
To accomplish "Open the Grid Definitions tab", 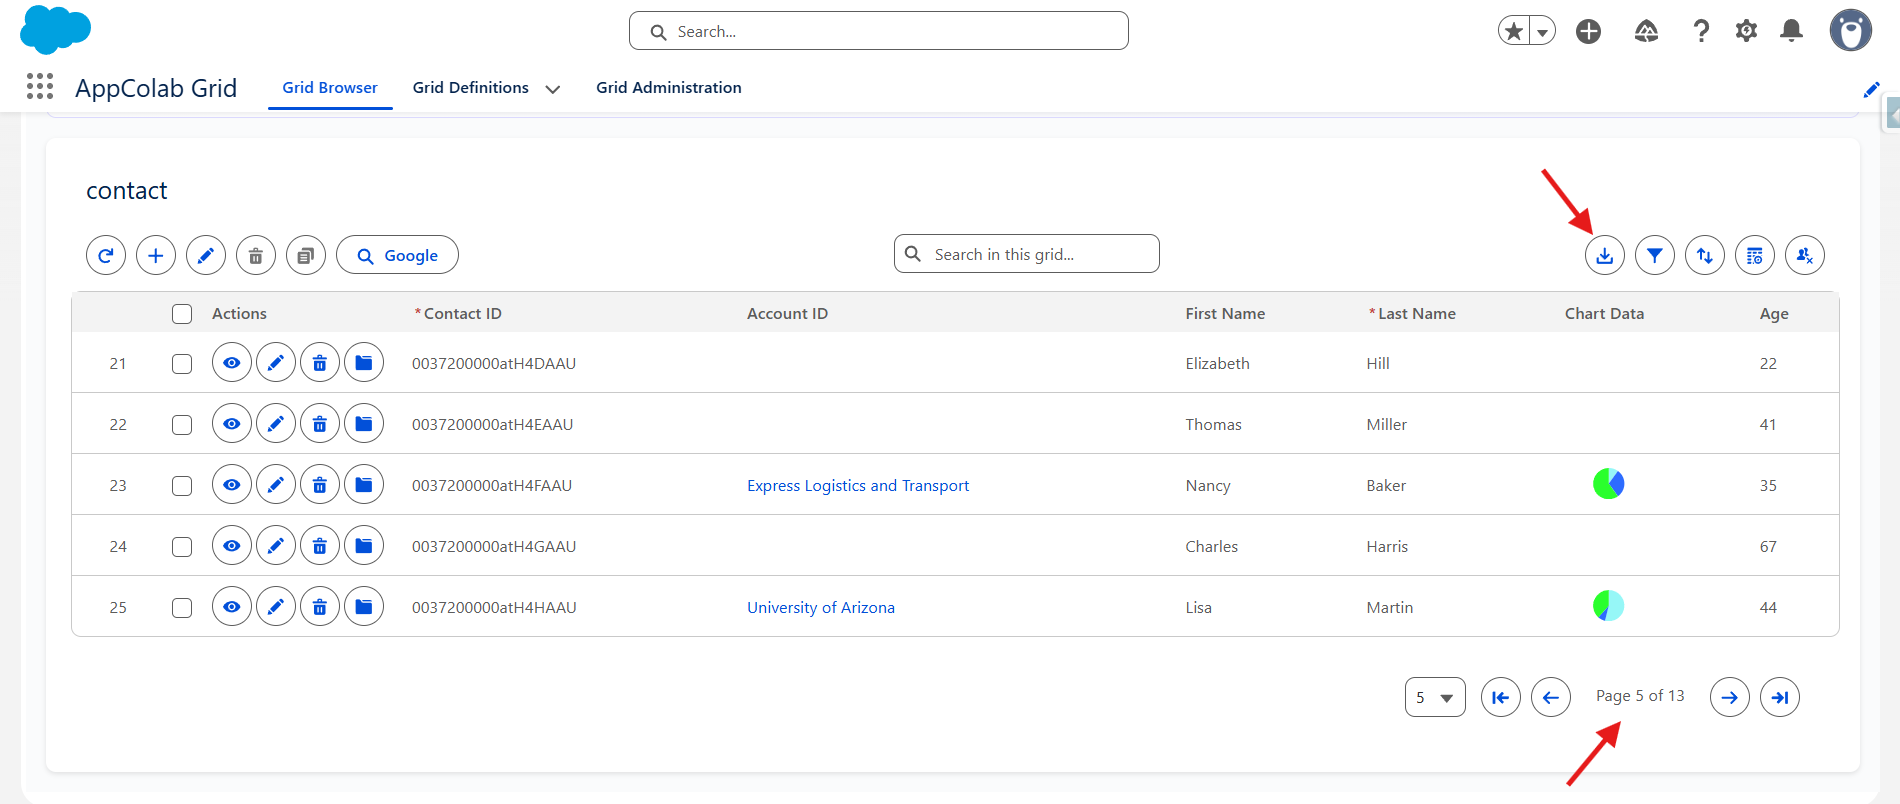I will click(x=471, y=88).
